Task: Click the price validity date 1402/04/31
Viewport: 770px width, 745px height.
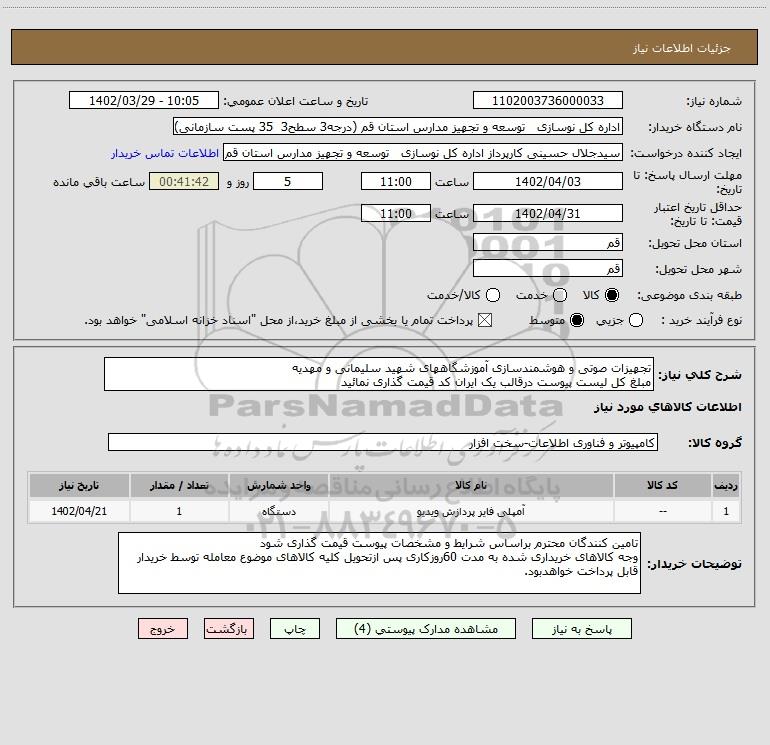Action: [548, 214]
